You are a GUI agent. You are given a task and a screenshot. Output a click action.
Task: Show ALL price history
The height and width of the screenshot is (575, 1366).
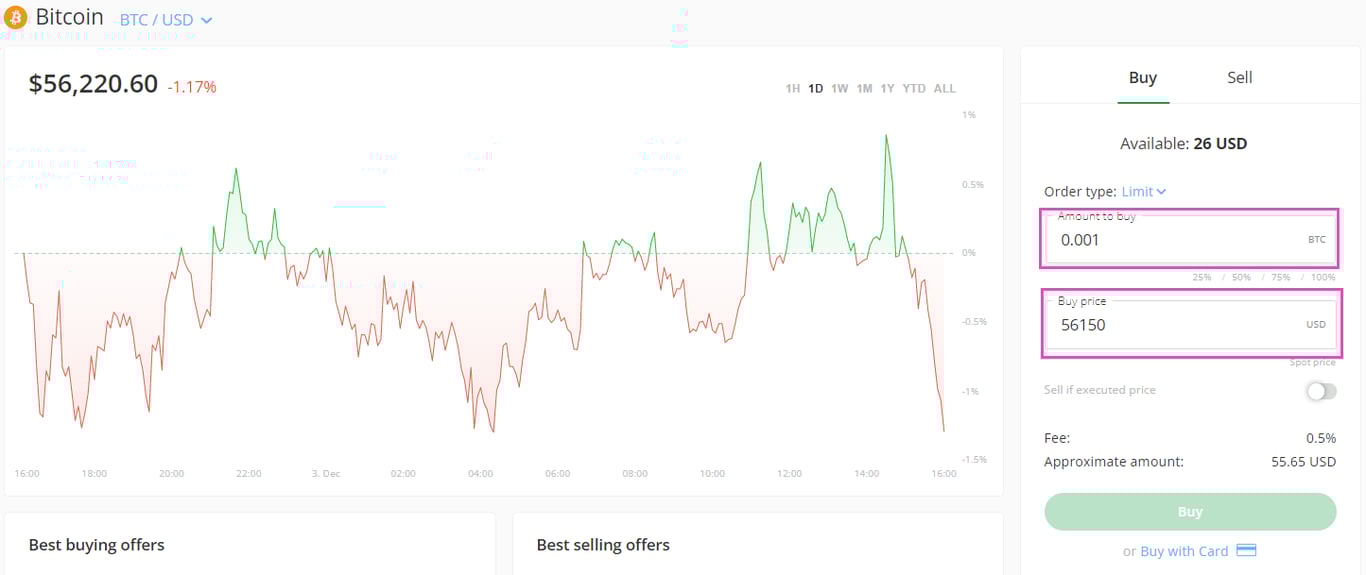tap(944, 89)
